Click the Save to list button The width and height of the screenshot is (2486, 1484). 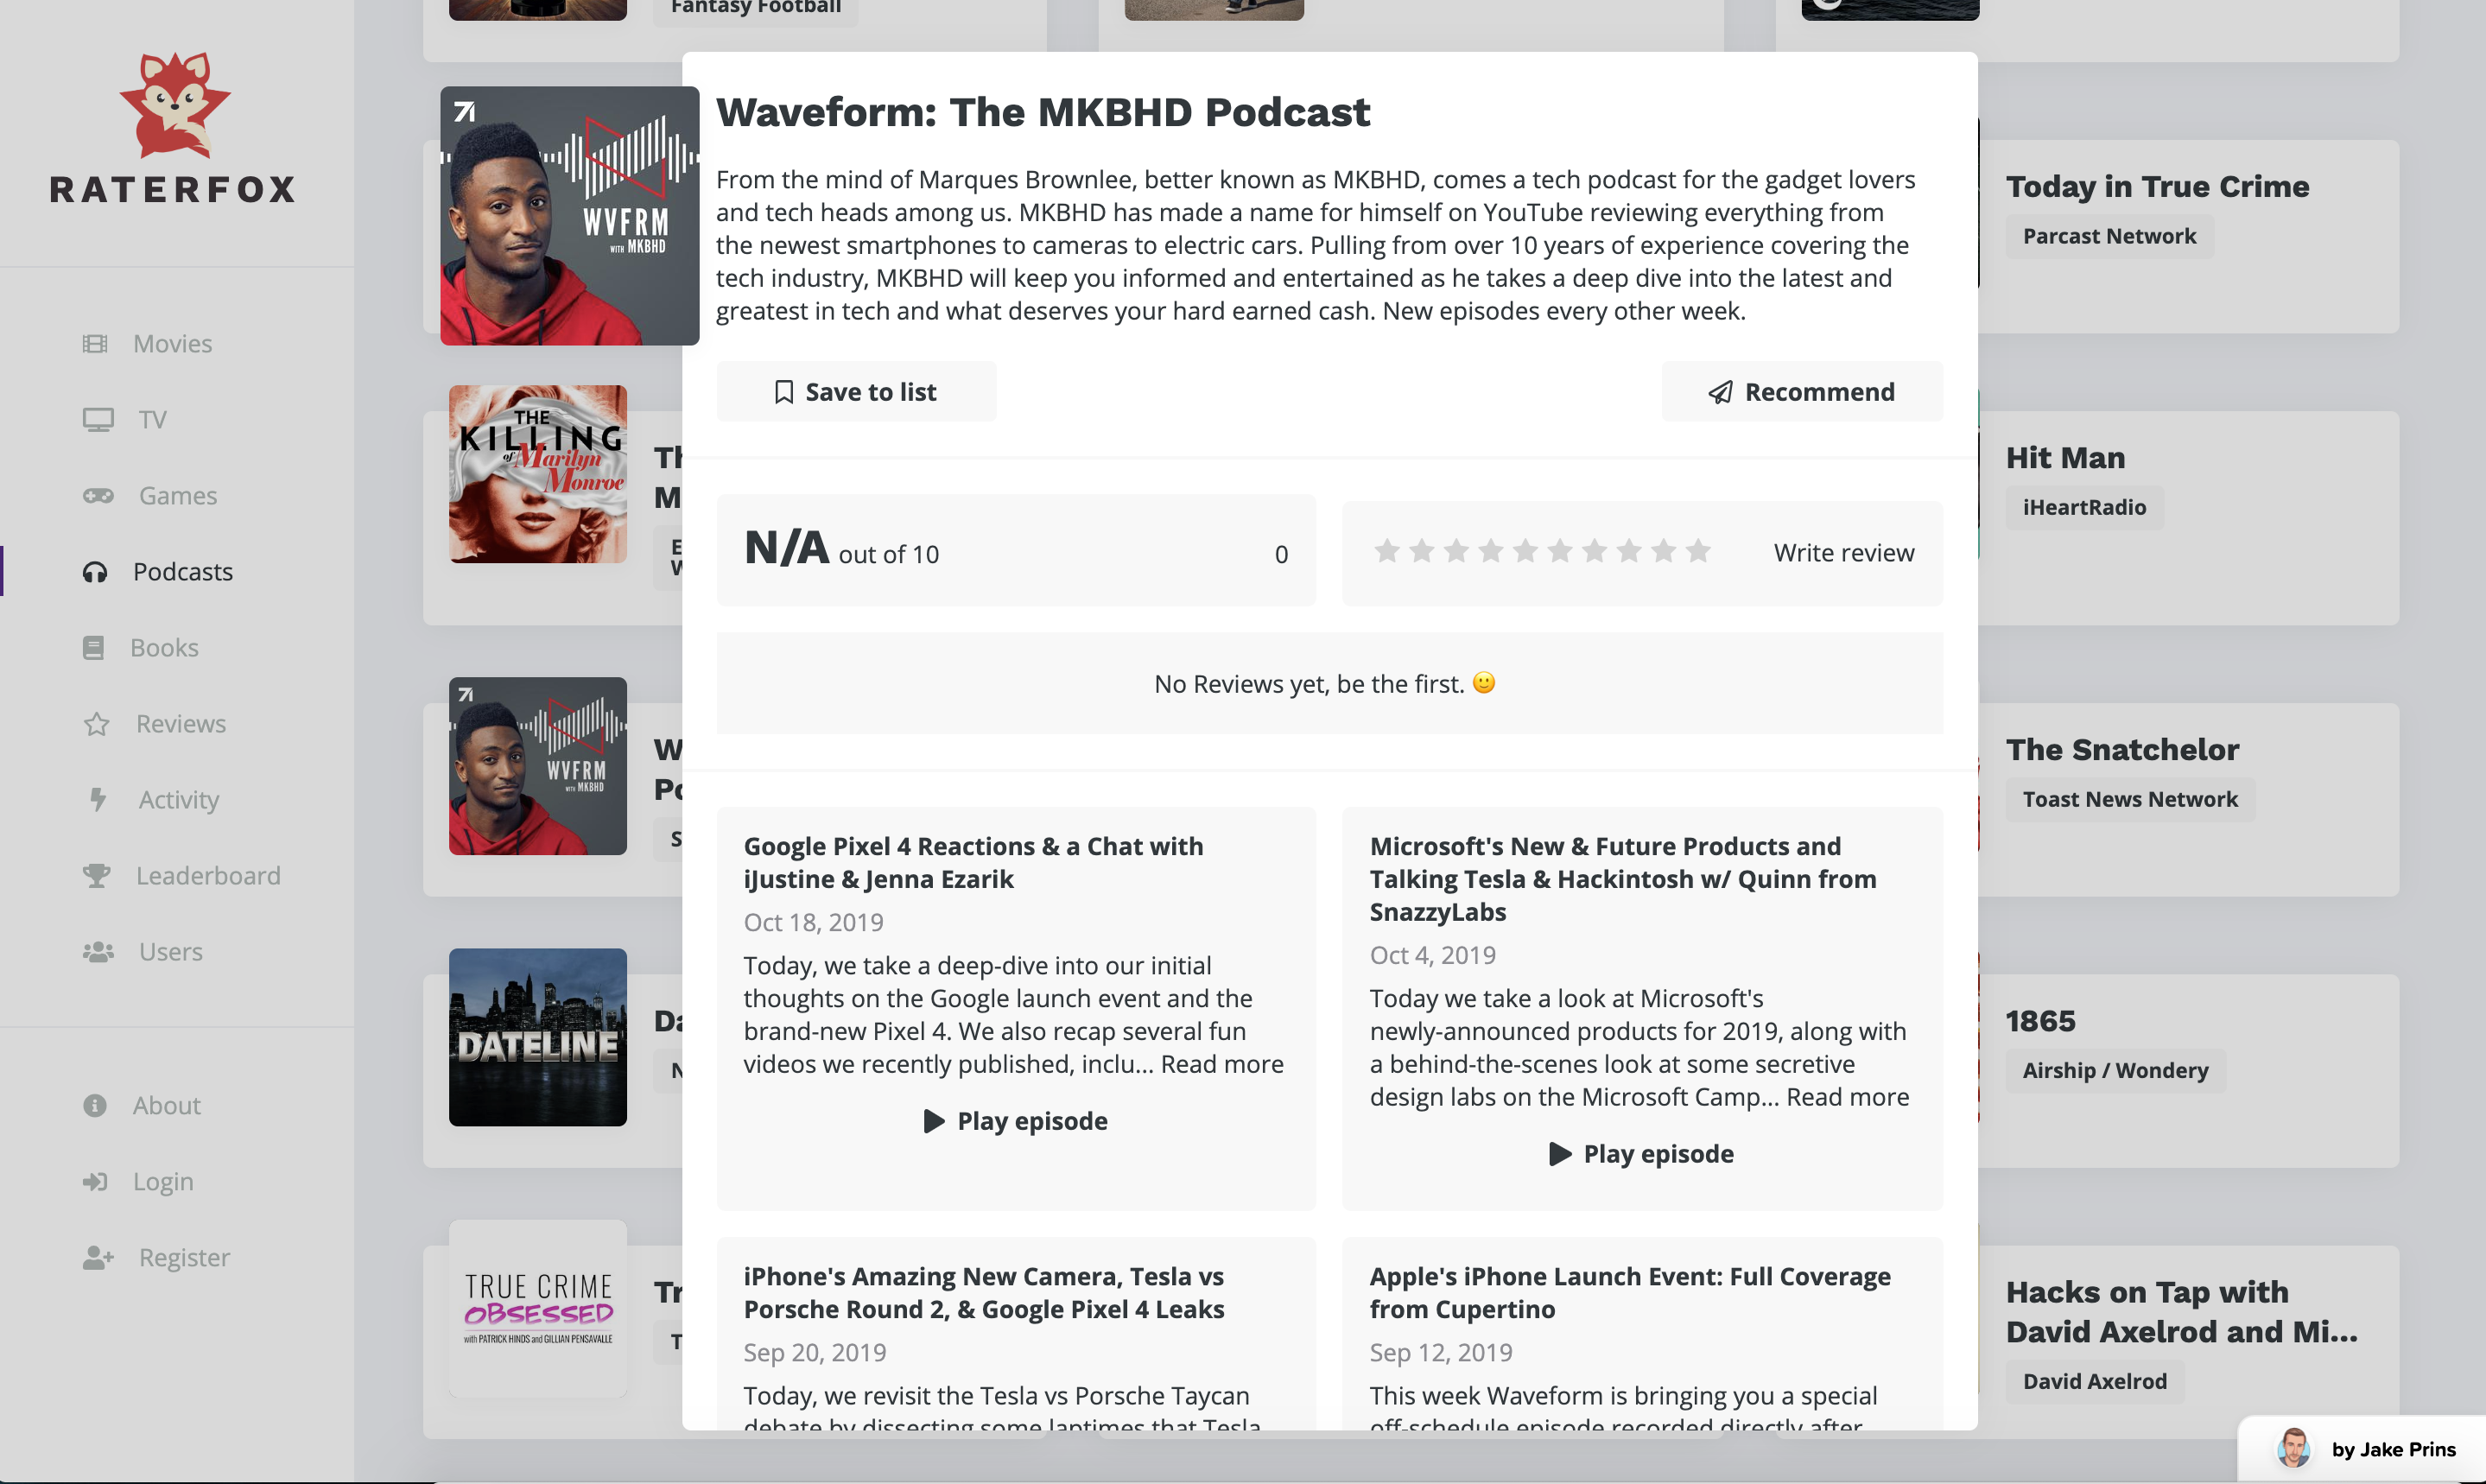(856, 392)
